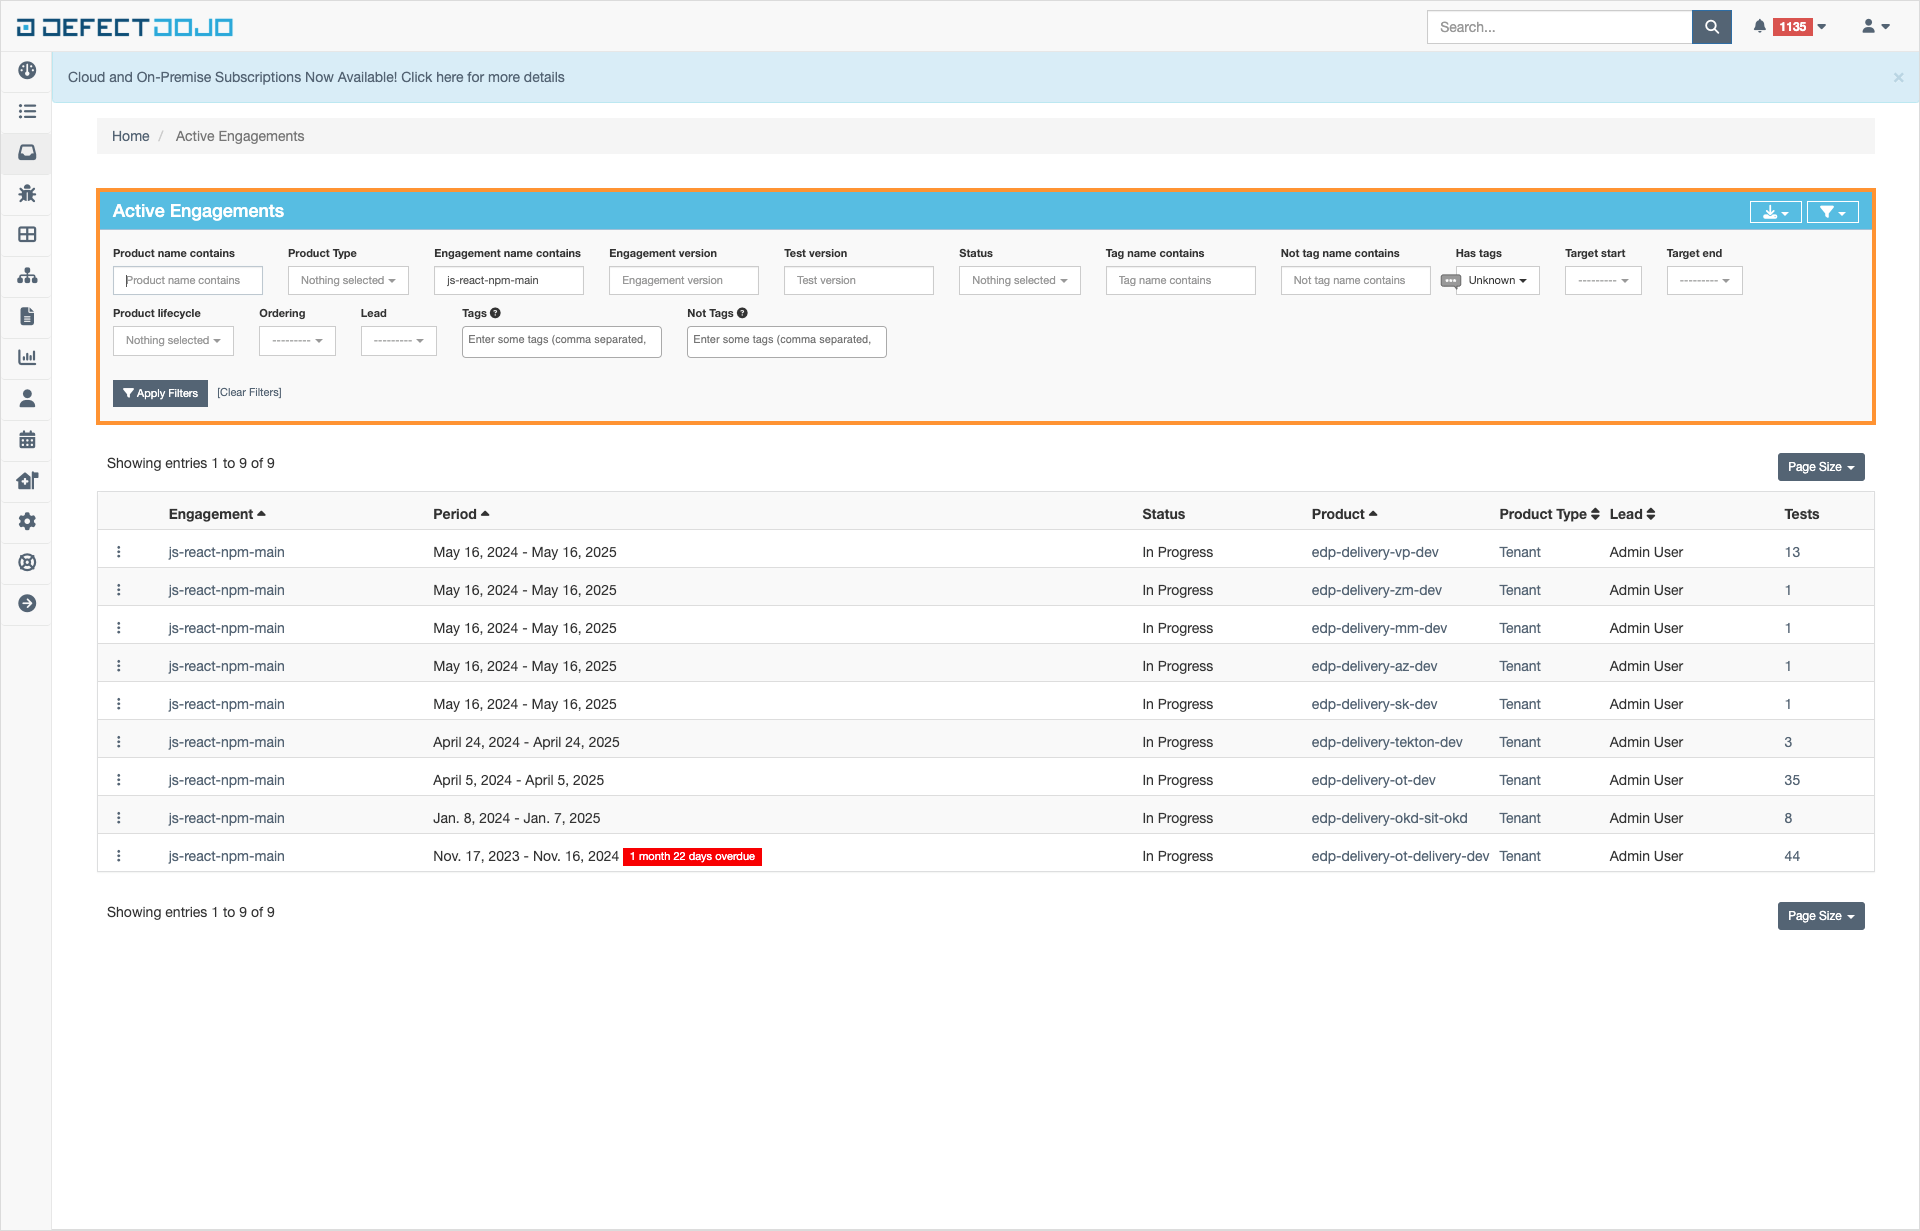Open the Metrics chart icon
This screenshot has height=1231, width=1920.
[27, 357]
